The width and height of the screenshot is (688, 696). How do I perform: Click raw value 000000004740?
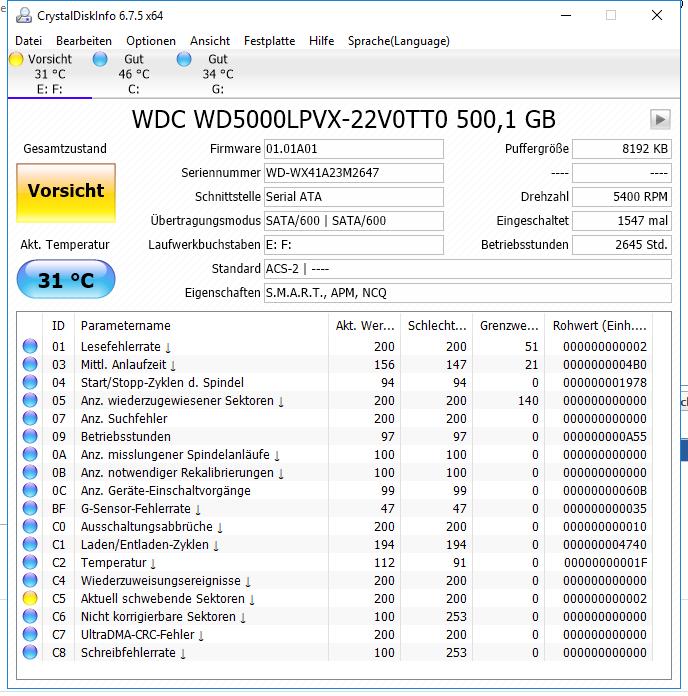click(605, 544)
